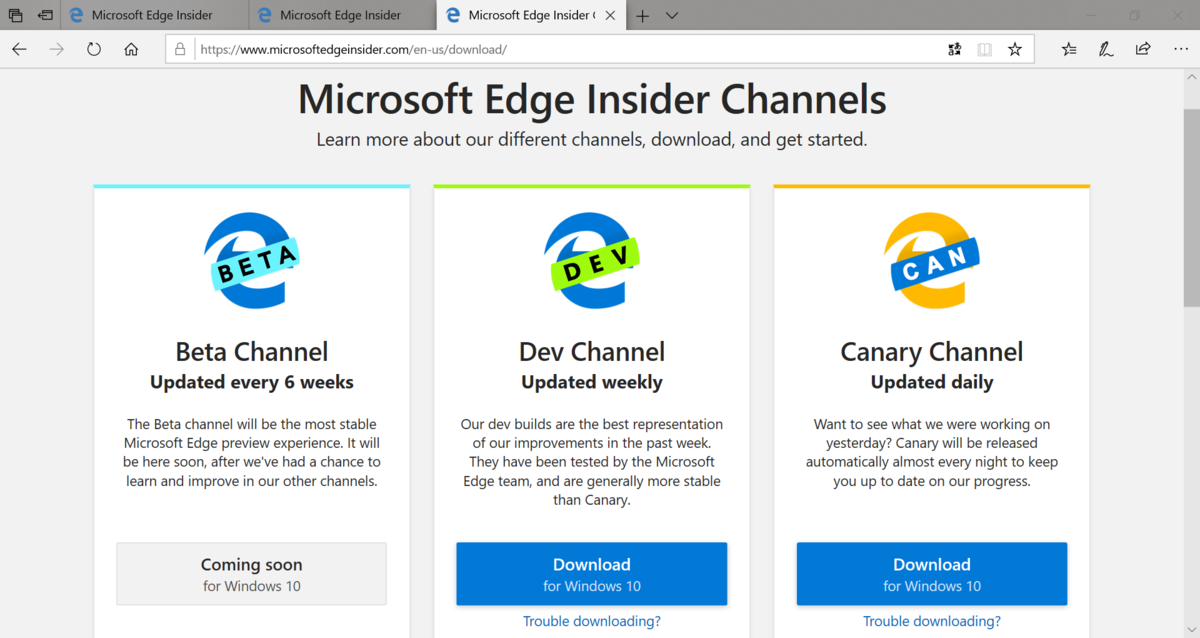The image size is (1200, 638).
Task: Start Web Notes with the pen icon
Action: [x=1106, y=48]
